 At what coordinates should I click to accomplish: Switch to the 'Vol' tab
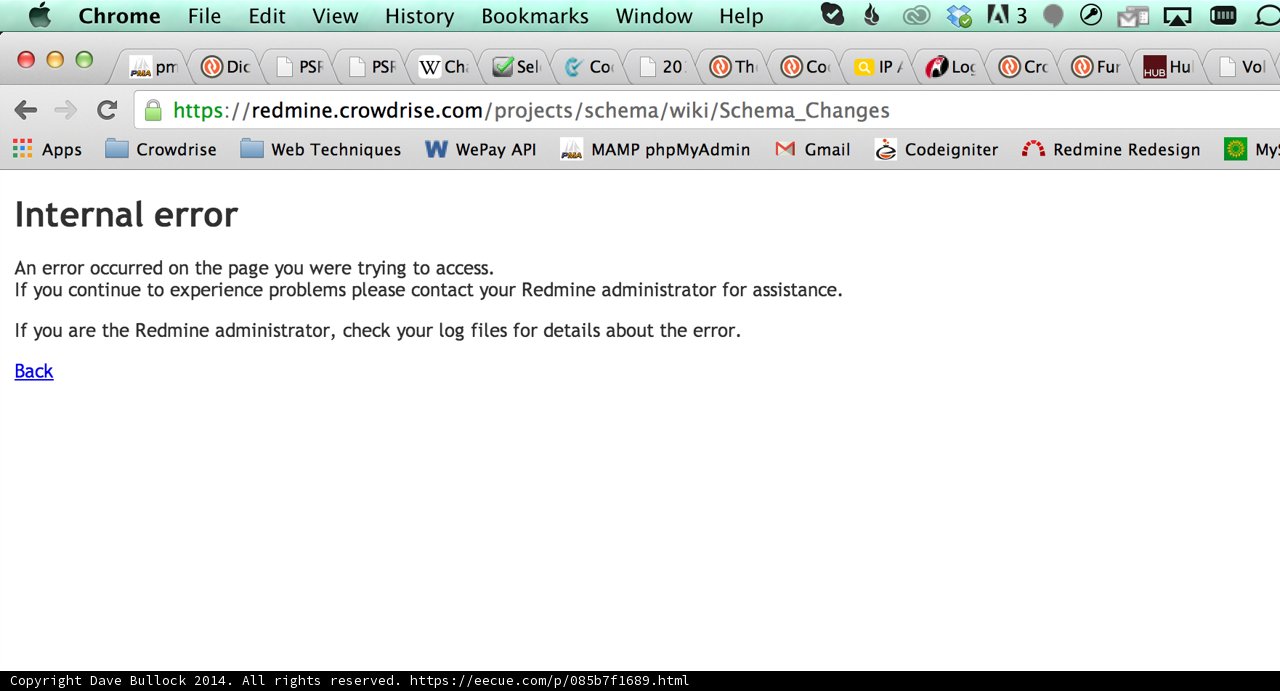tap(1242, 67)
